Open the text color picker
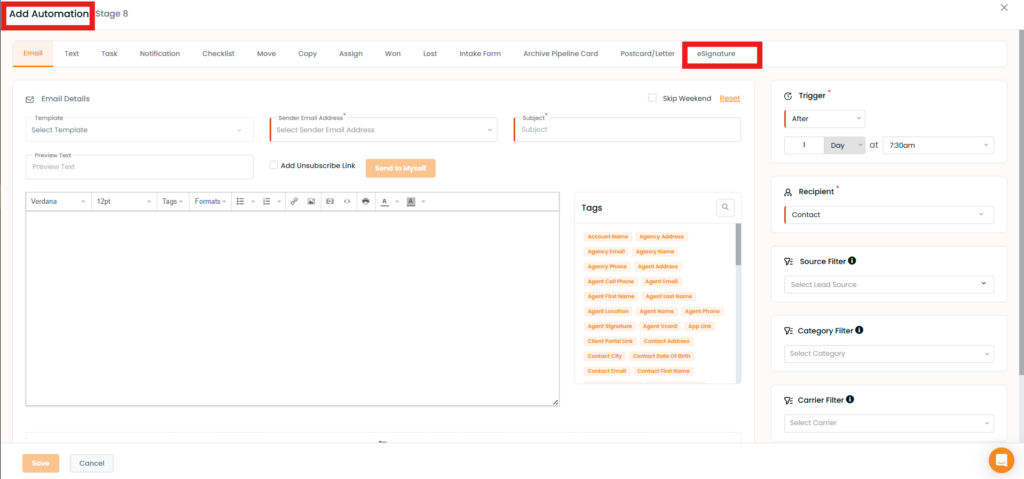The height and width of the screenshot is (479, 1024). click(386, 201)
